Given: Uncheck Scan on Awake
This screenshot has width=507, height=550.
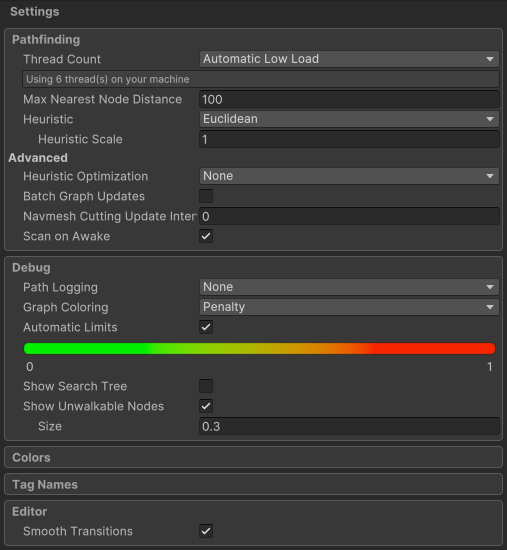Looking at the screenshot, I should 206,236.
